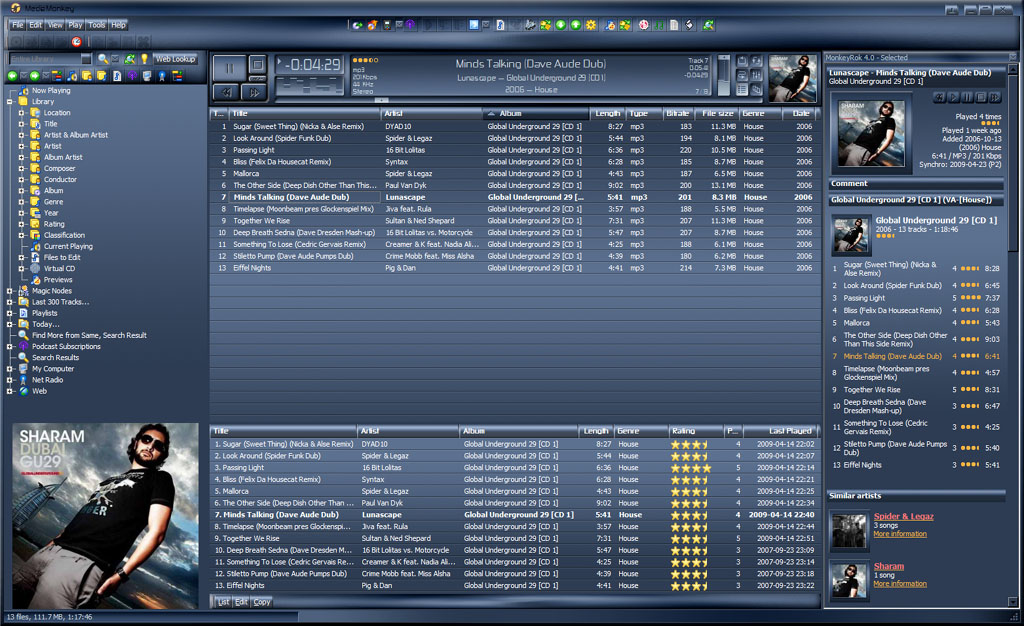
Task: Open the File menu
Action: (18, 25)
